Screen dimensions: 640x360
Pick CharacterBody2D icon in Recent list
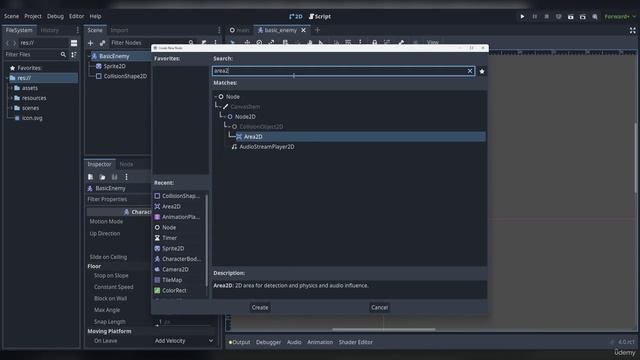(x=157, y=259)
